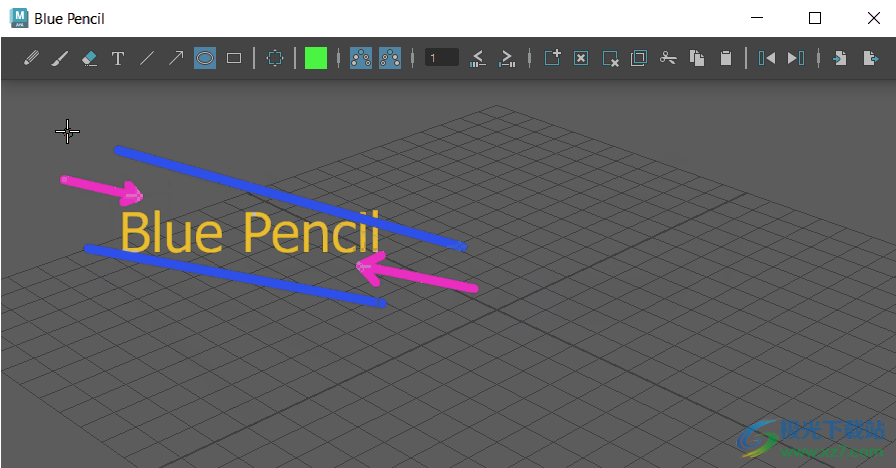Go to previous Blue Pencil frame

[767, 58]
